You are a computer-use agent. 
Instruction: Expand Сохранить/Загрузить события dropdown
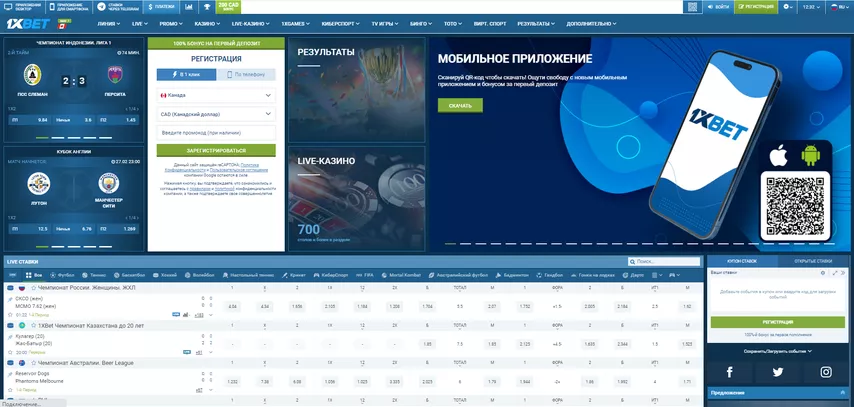coord(778,351)
